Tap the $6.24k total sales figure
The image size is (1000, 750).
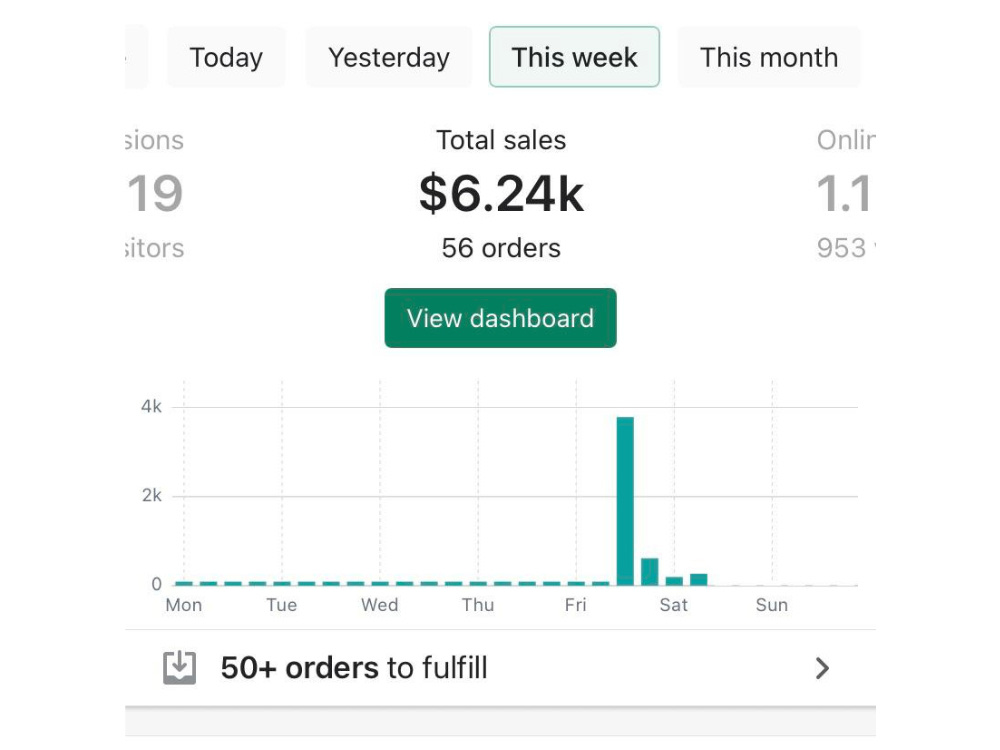tap(501, 193)
